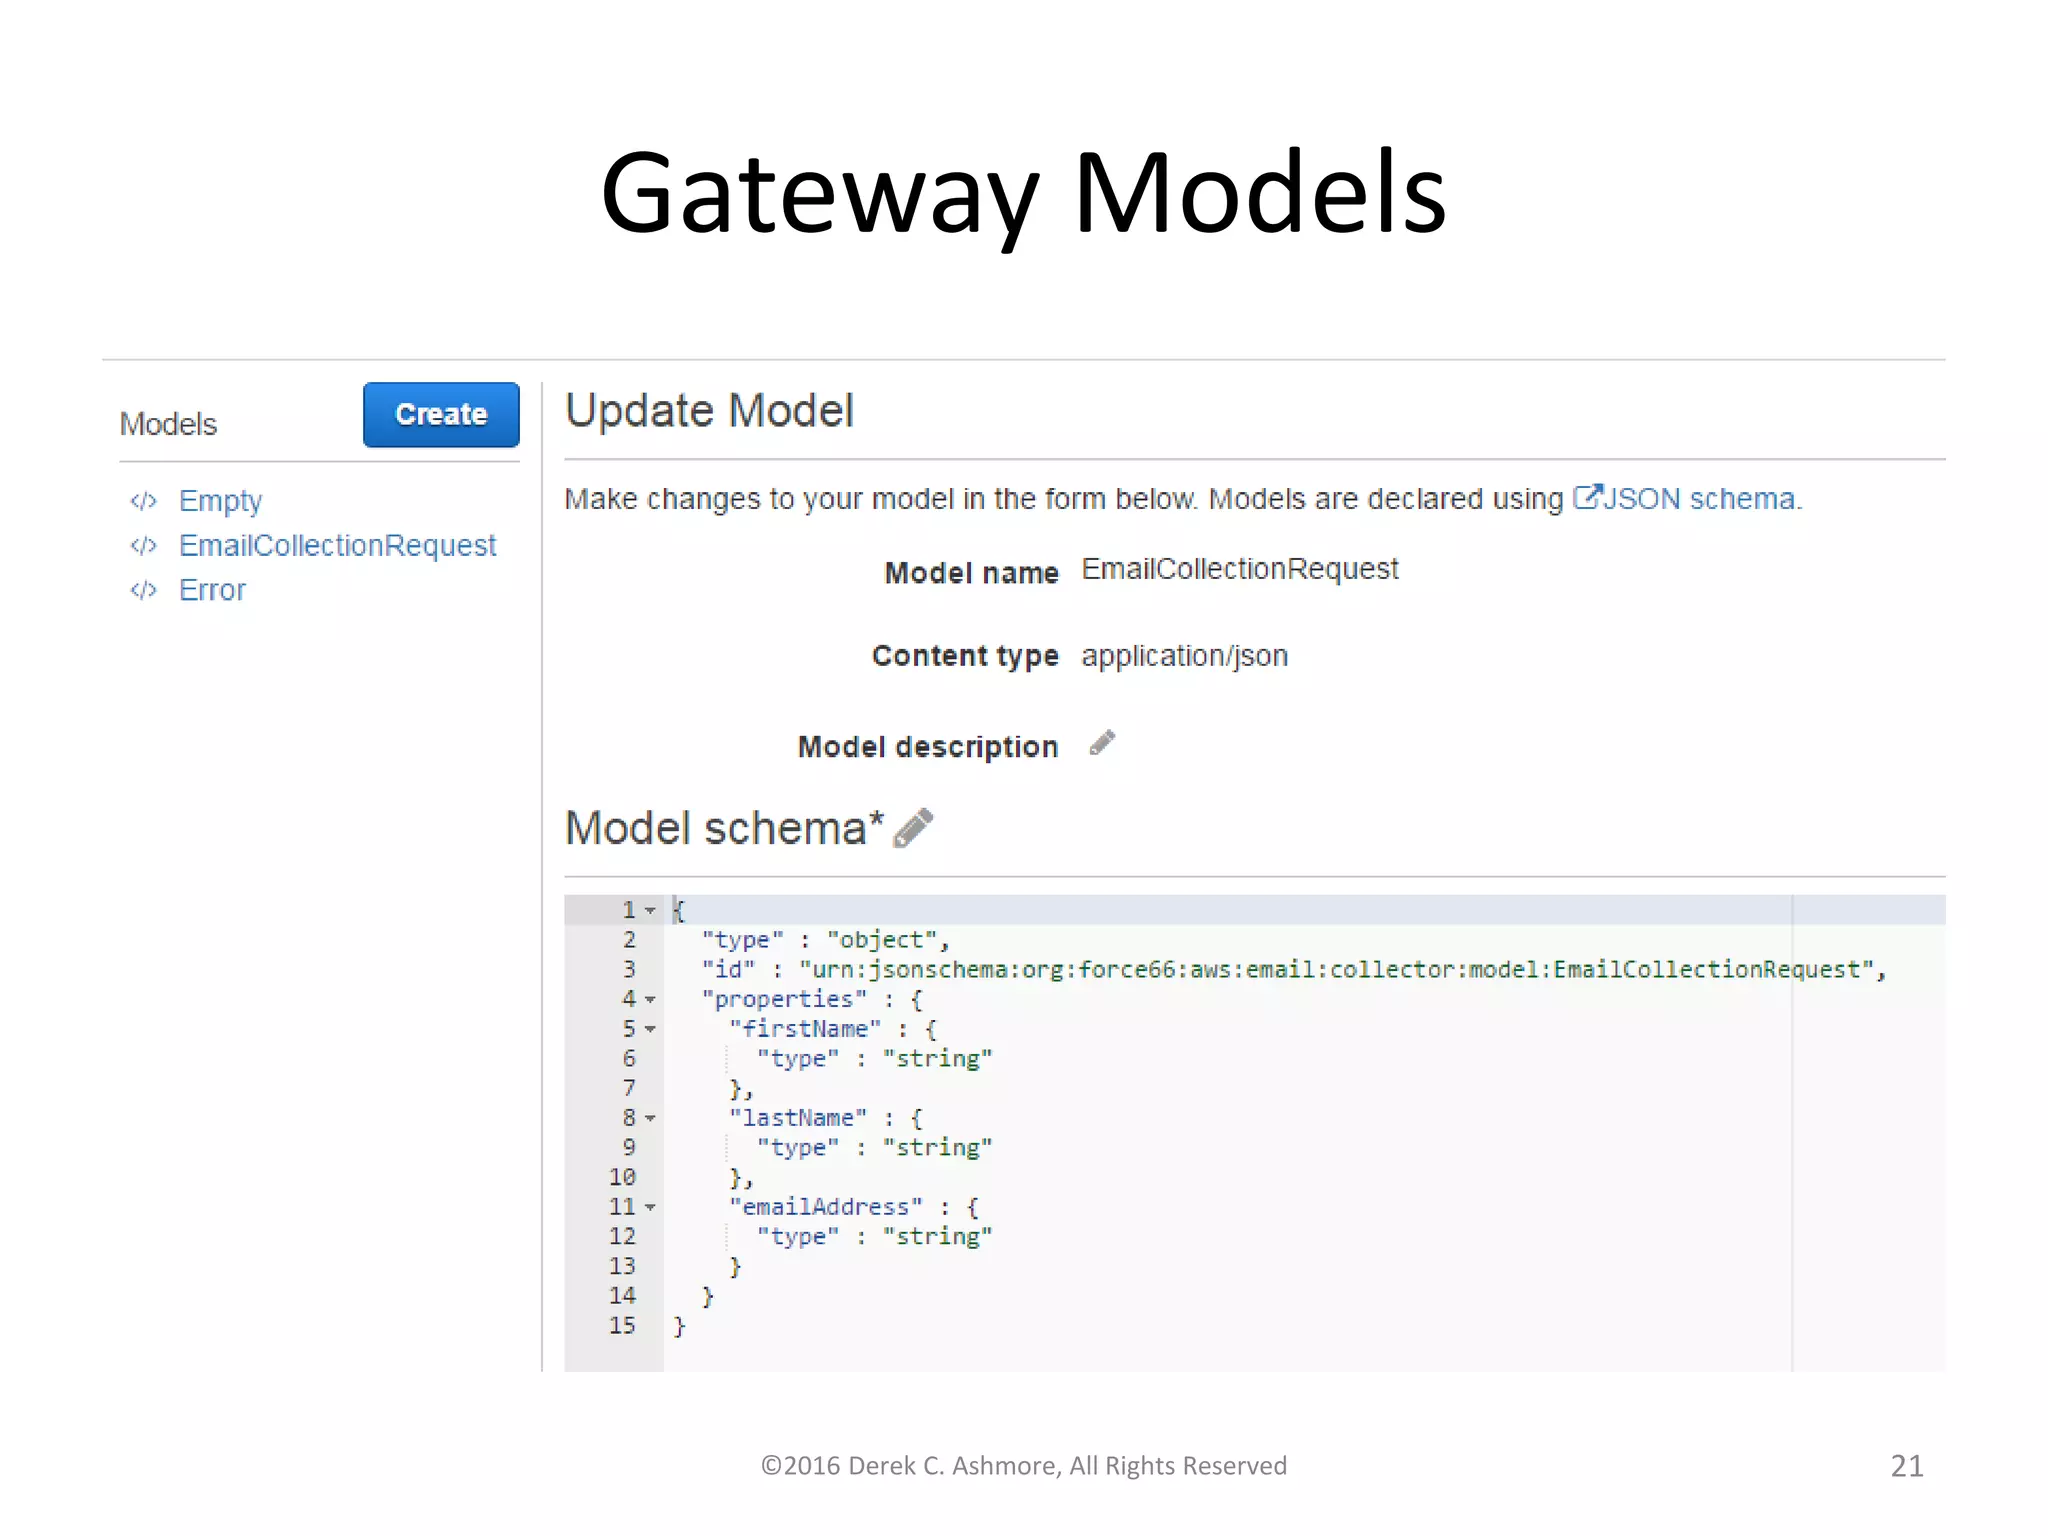
Task: Select the EmailCollectionRequest model
Action: [337, 546]
